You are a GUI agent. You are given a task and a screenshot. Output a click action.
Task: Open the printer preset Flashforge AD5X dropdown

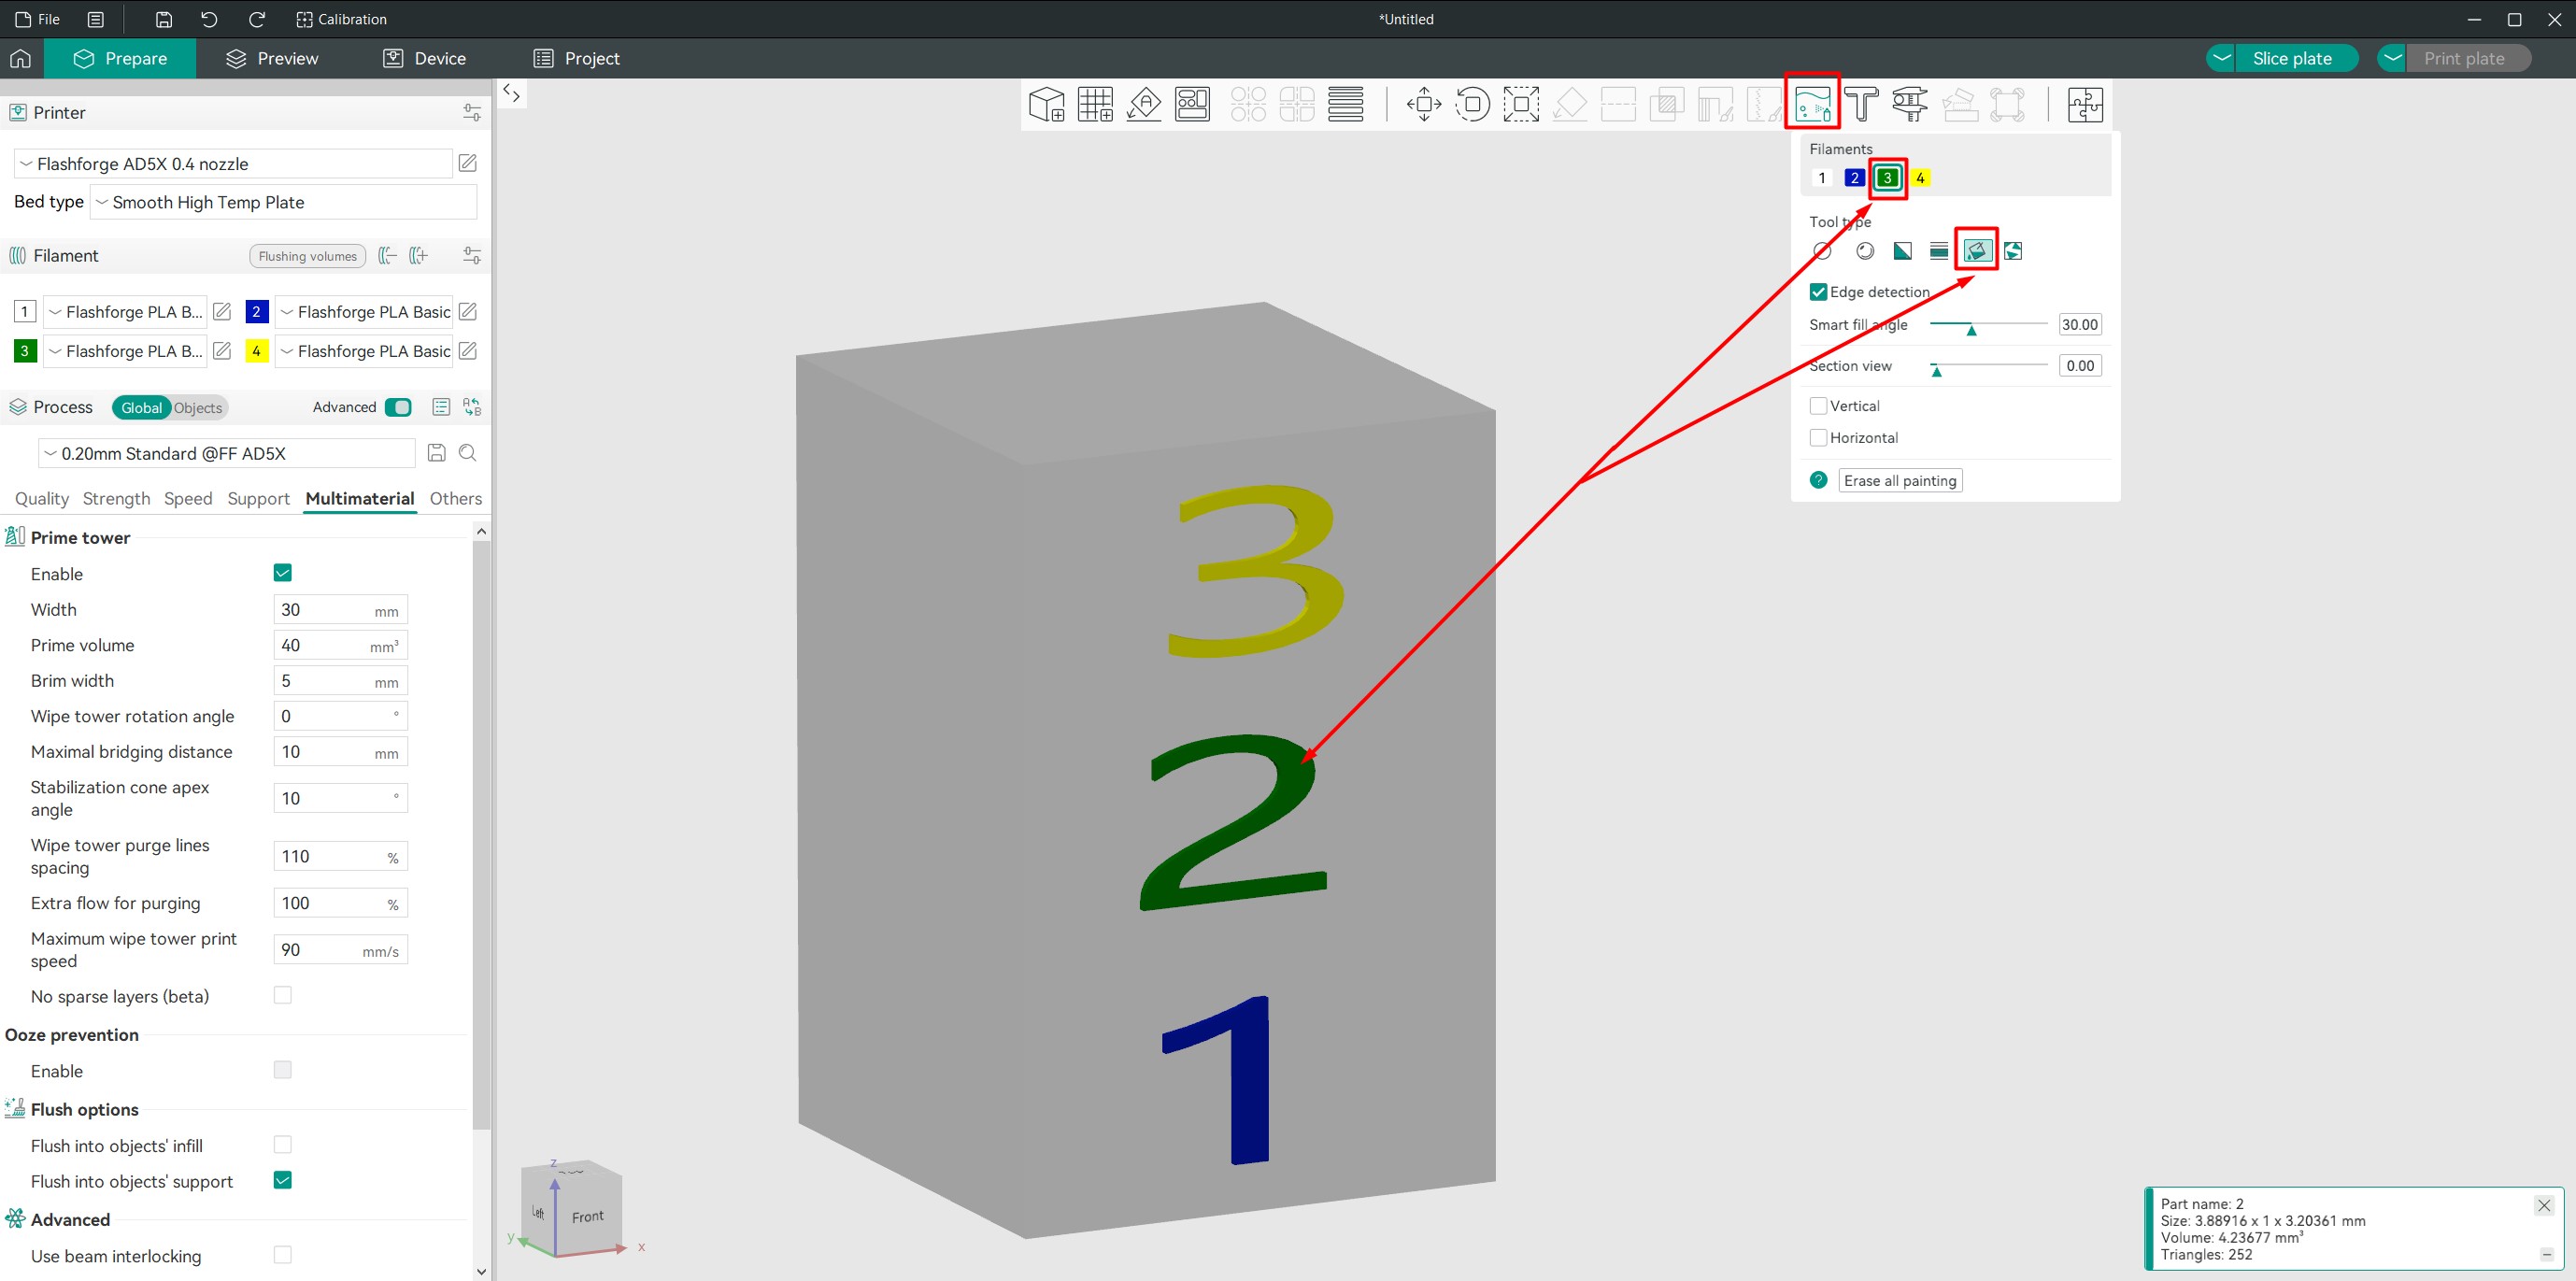233,164
